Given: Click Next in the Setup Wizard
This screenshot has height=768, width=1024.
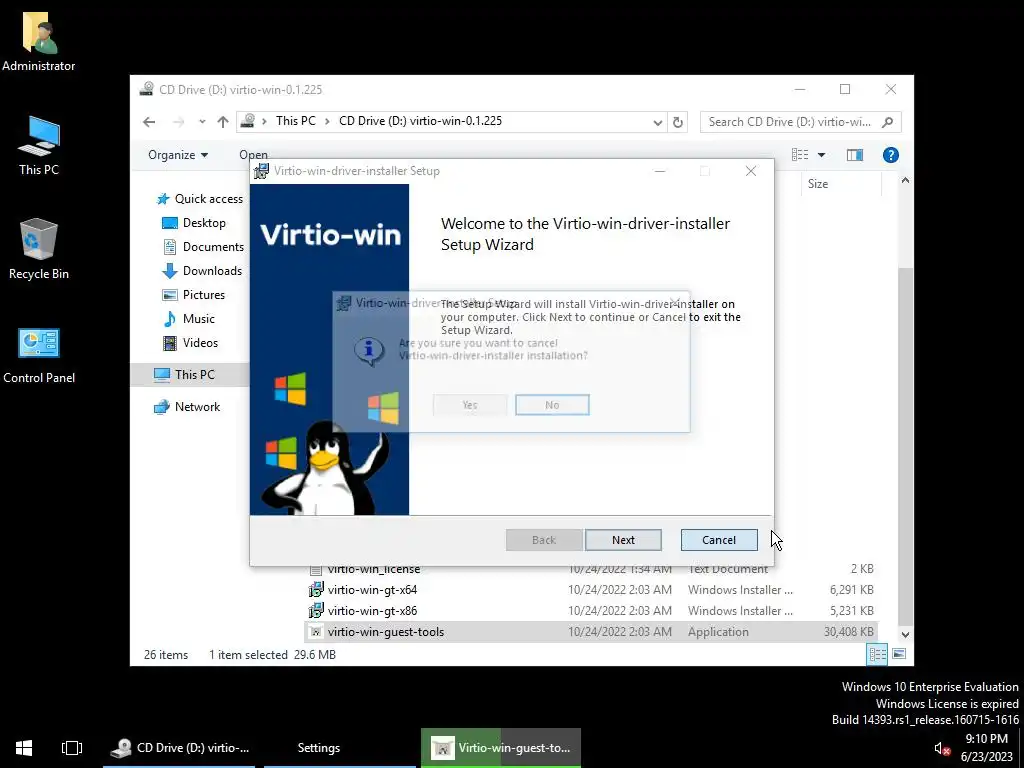Looking at the screenshot, I should pyautogui.click(x=623, y=540).
